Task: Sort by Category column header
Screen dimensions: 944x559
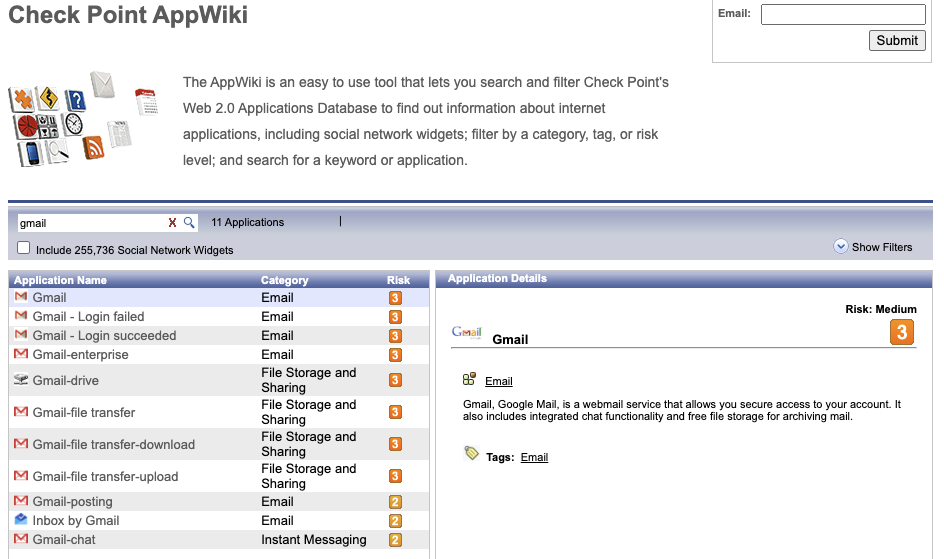Action: 284,280
